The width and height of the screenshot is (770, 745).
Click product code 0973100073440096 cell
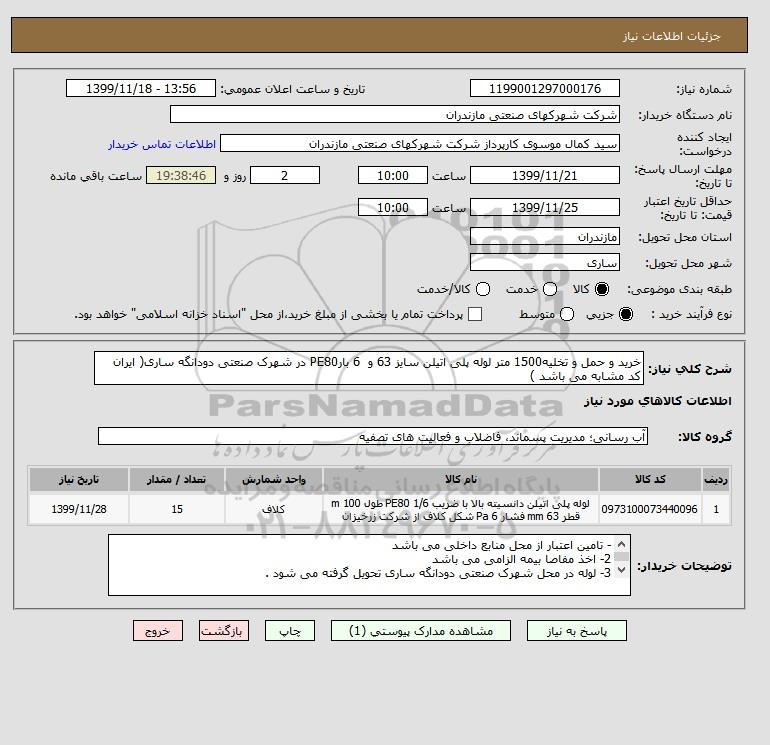tap(650, 509)
